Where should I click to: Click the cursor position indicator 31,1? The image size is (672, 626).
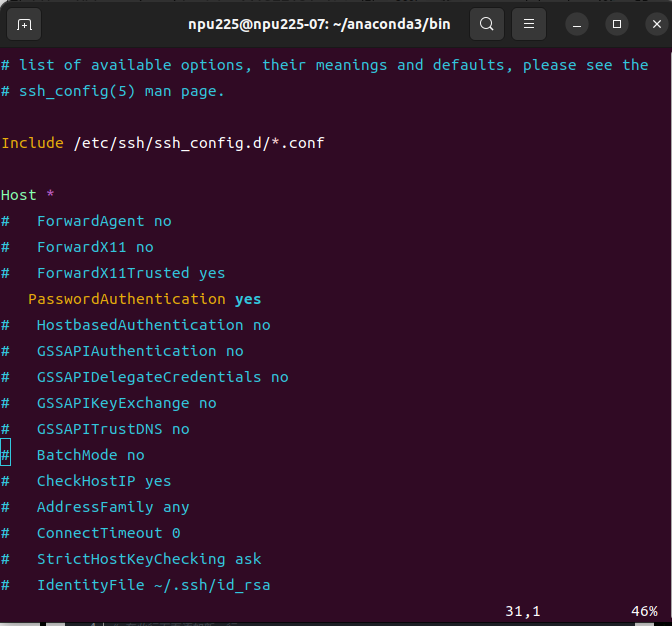point(523,611)
